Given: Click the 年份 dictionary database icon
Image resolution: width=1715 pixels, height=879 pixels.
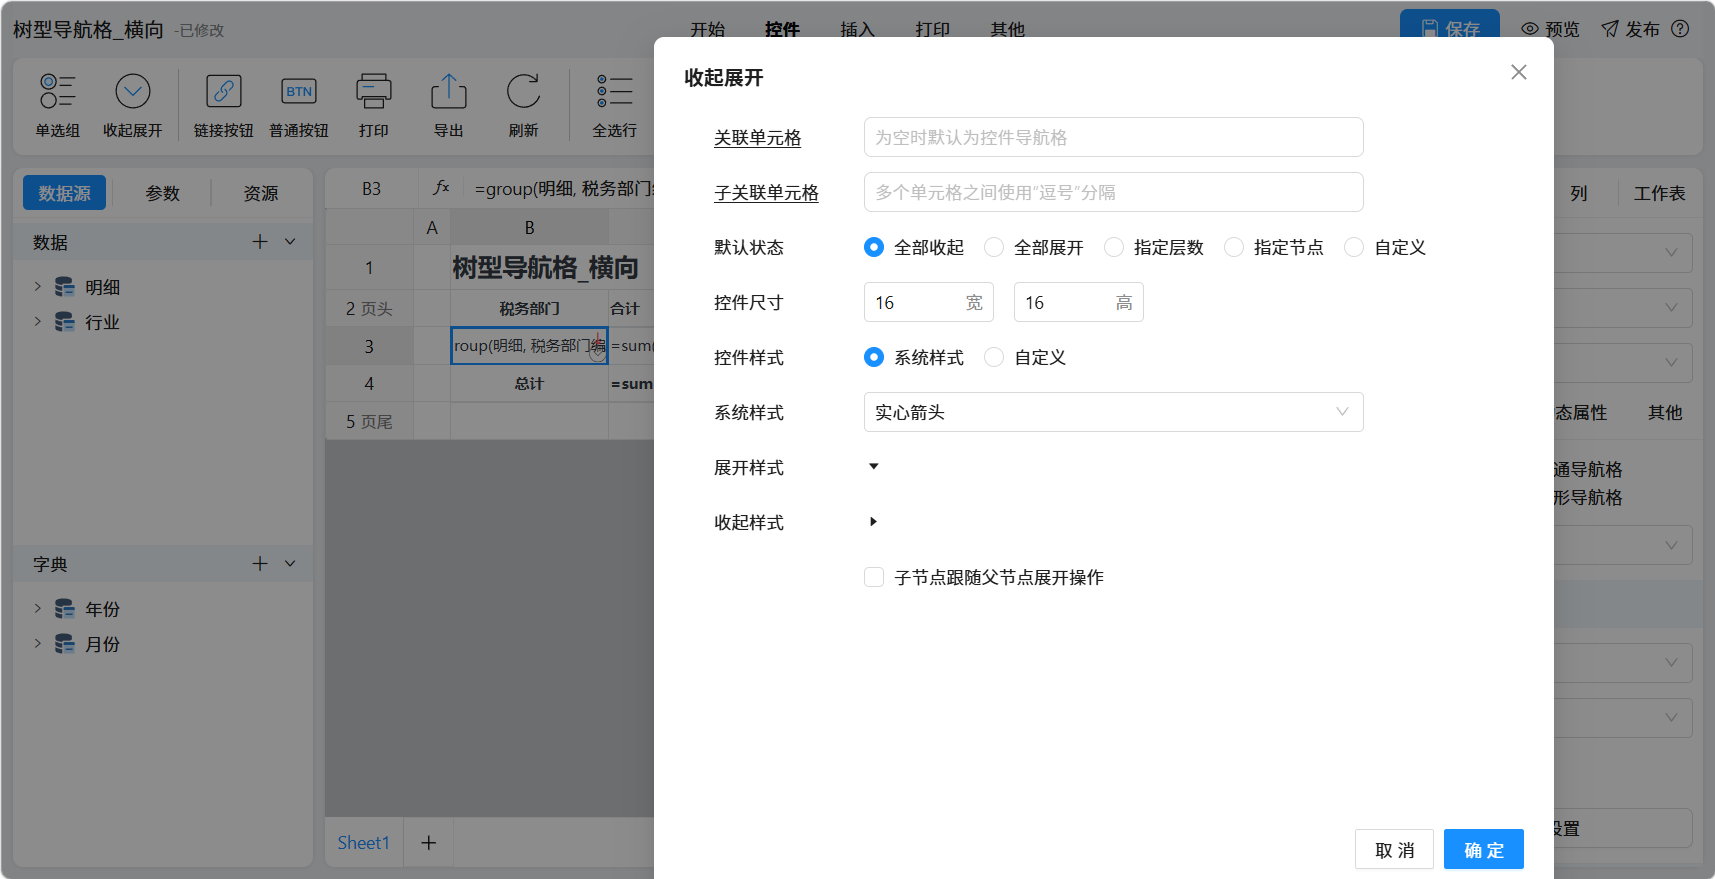Looking at the screenshot, I should coord(65,609).
